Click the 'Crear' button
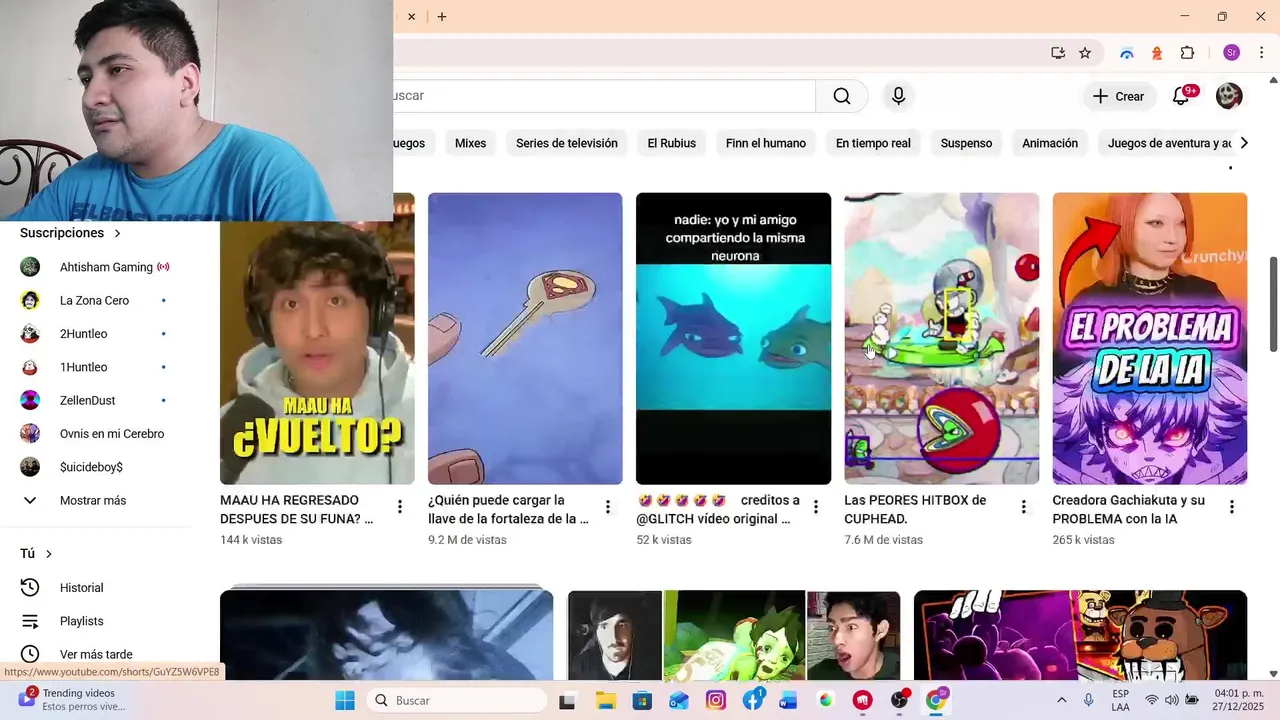 click(x=1118, y=96)
